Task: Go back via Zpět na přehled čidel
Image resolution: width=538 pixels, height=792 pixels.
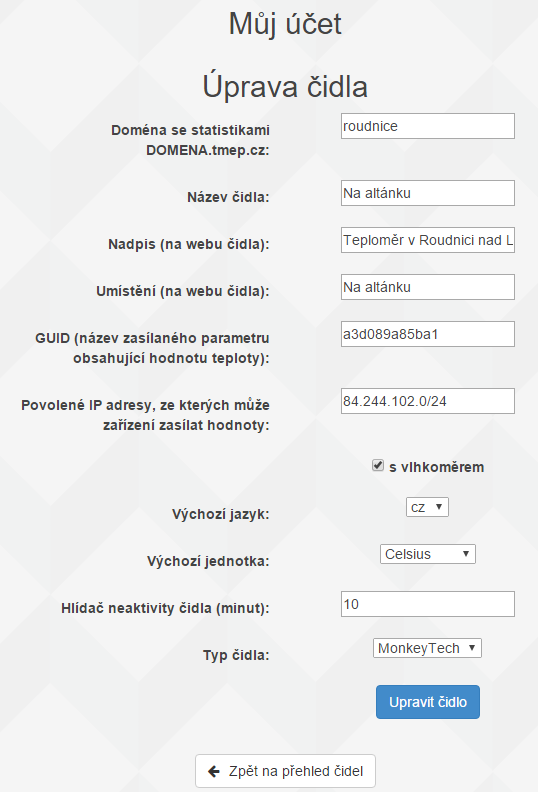Action: click(285, 771)
